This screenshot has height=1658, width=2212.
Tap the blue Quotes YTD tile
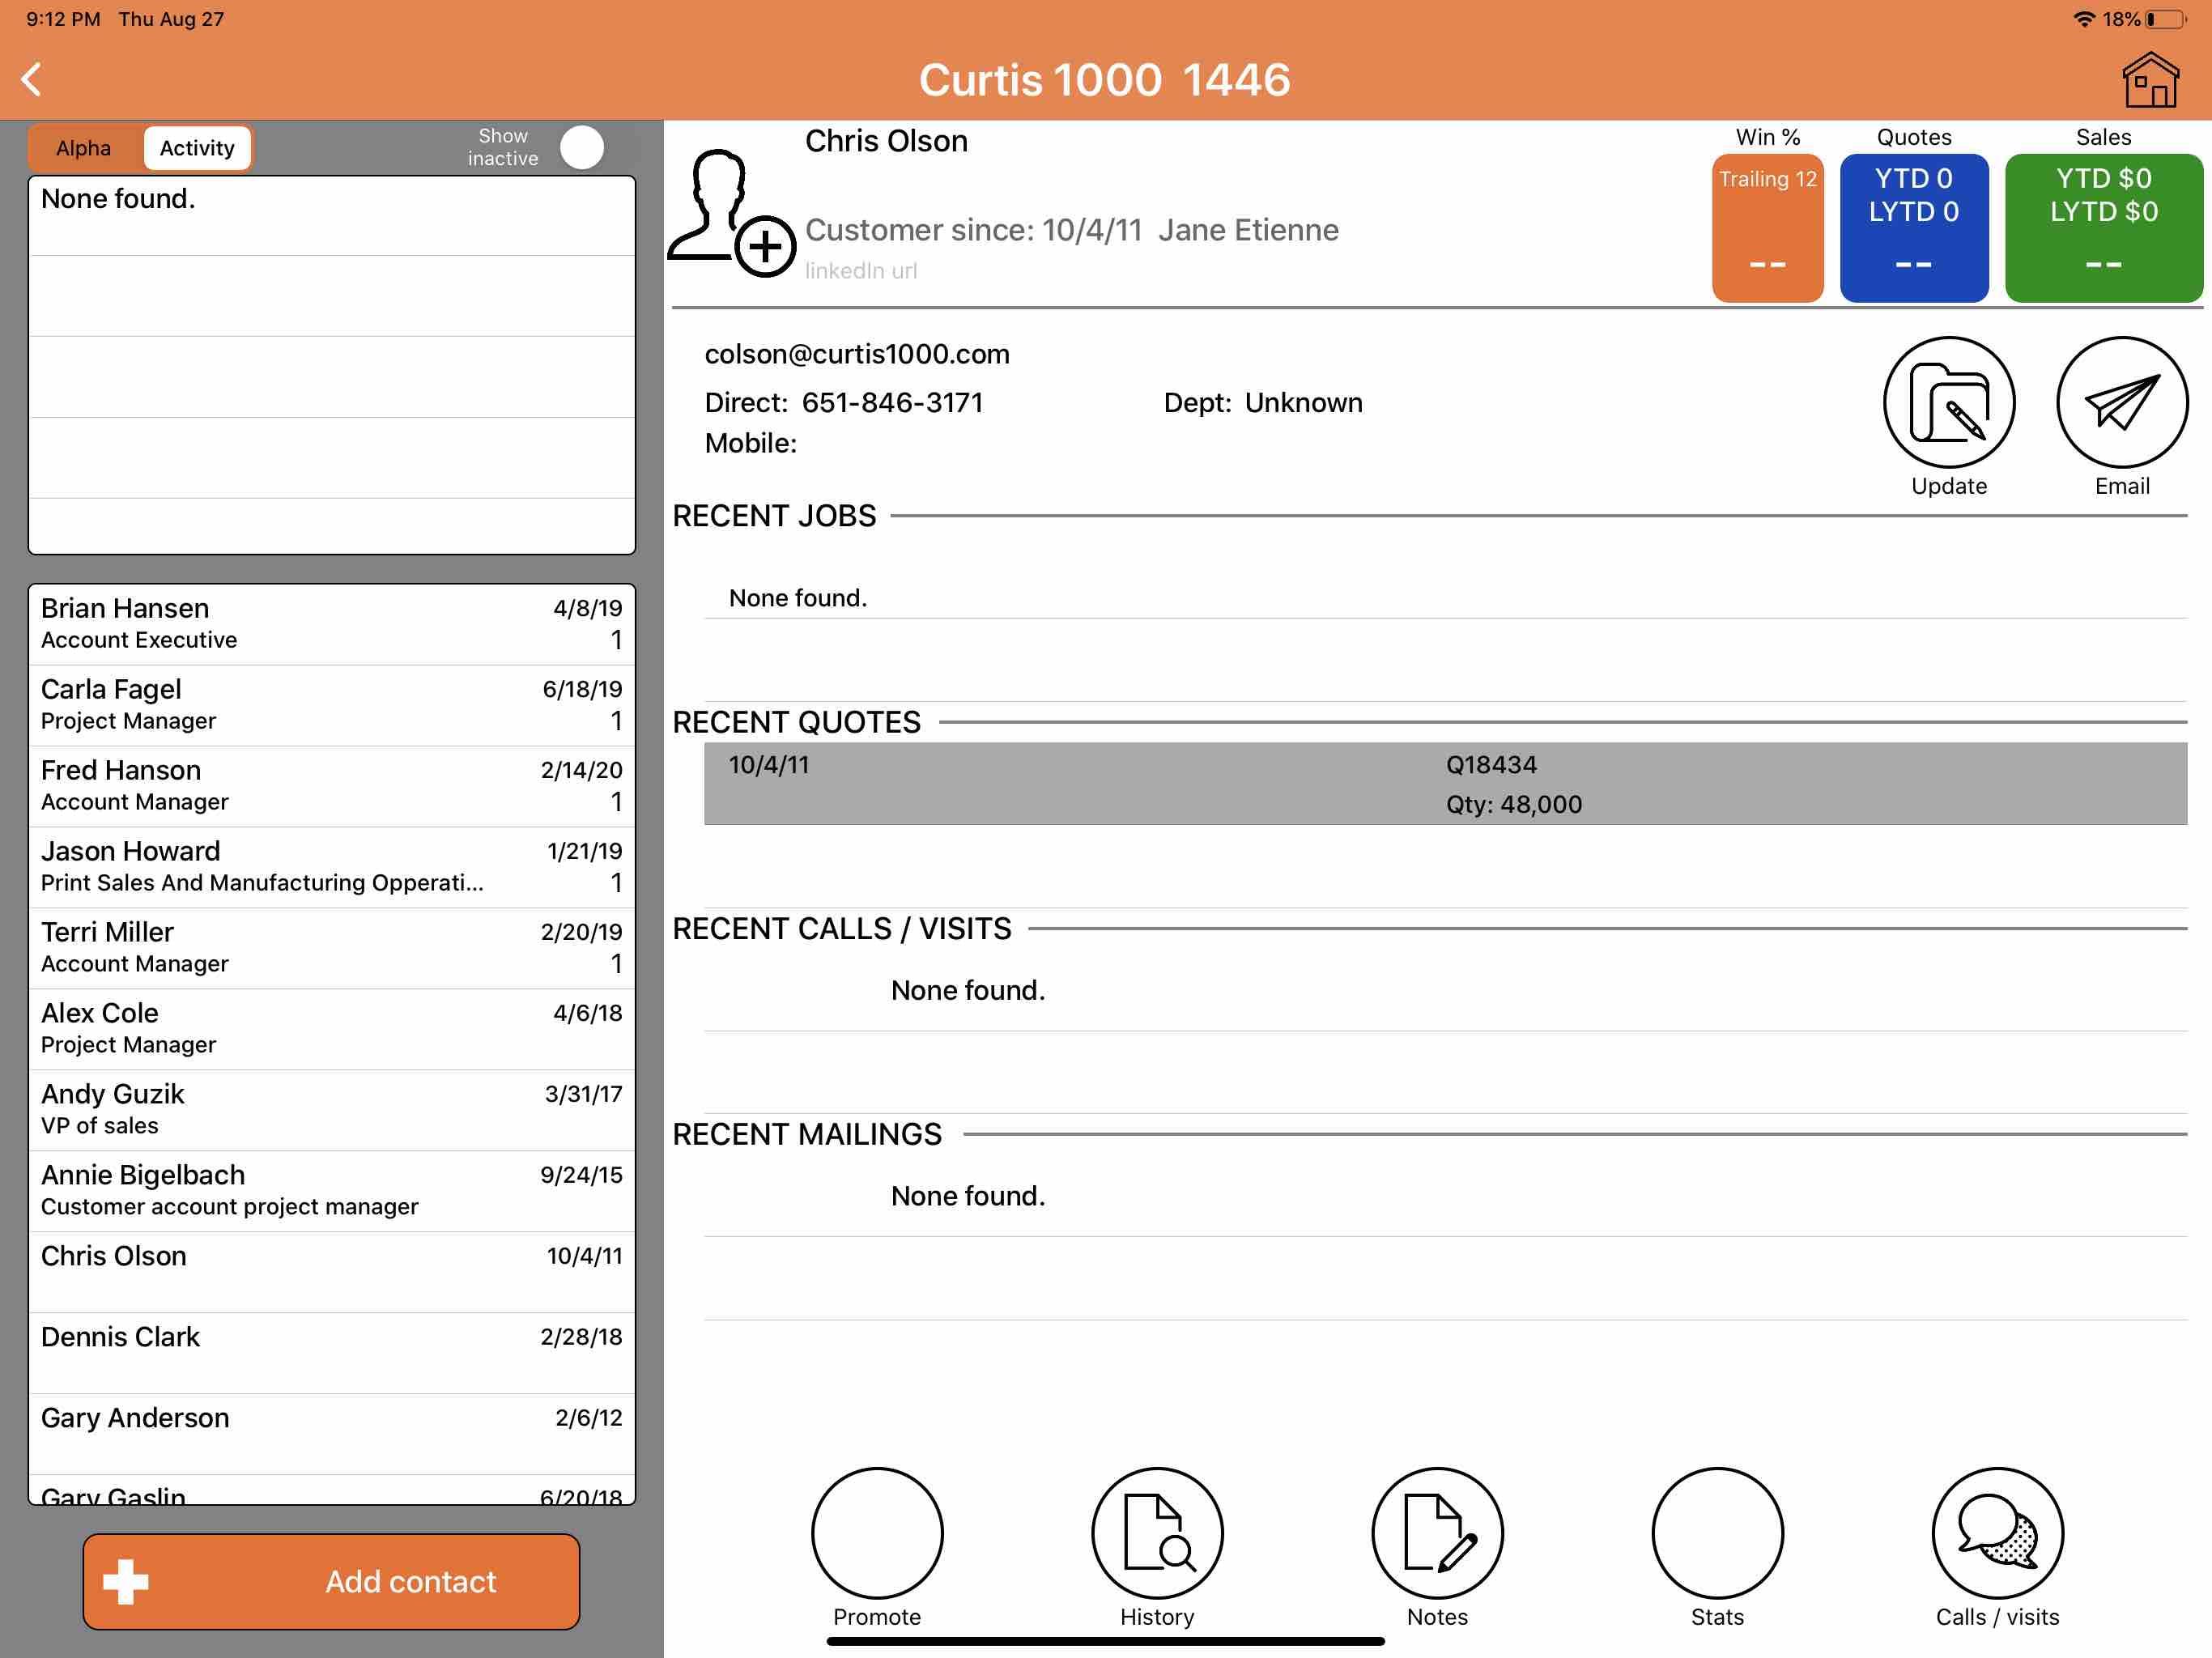point(1913,228)
